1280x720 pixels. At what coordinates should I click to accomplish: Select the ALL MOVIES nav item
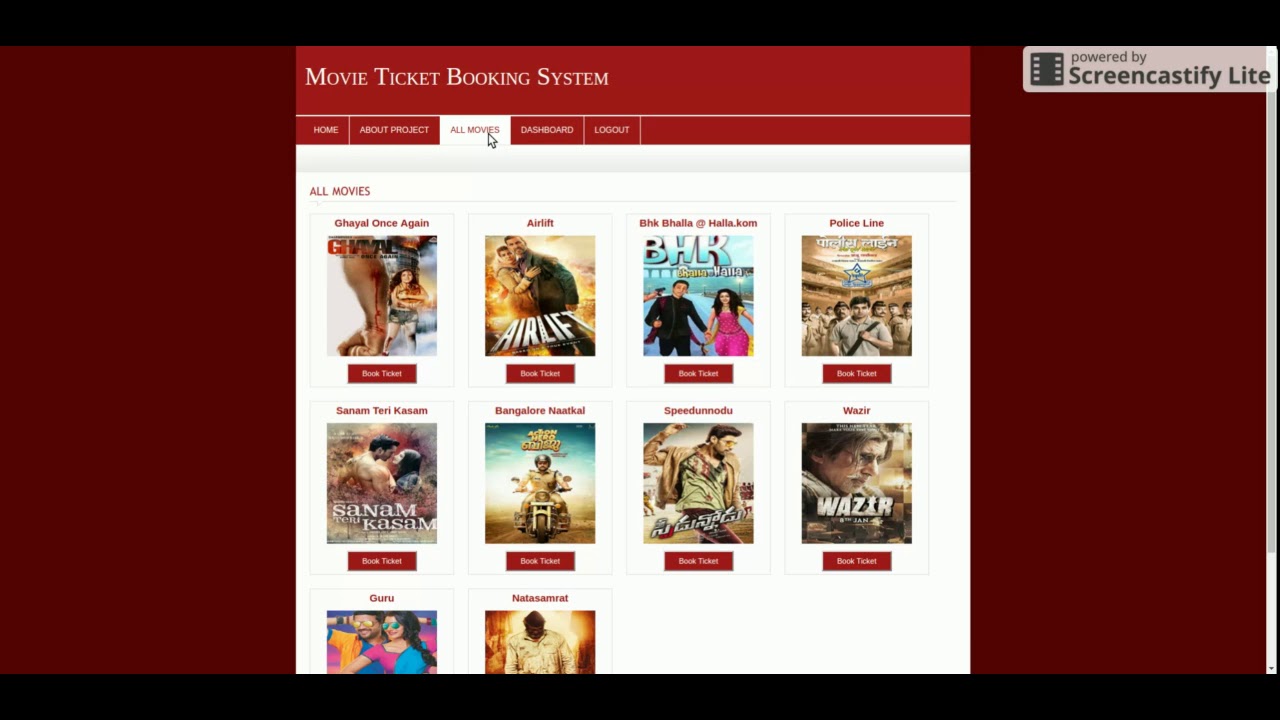pos(474,130)
